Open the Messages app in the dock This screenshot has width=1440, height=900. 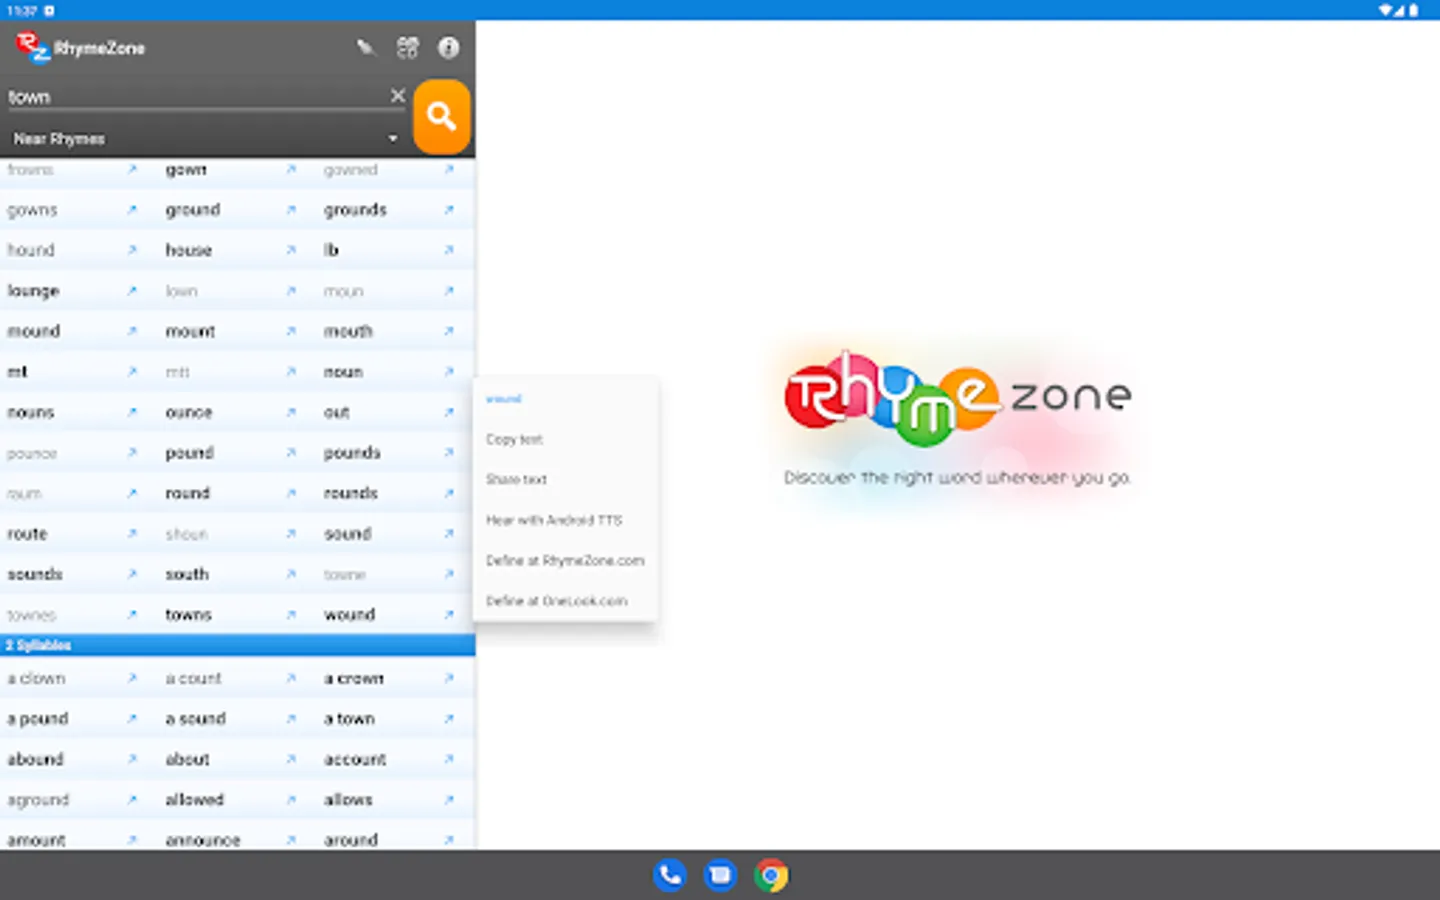pyautogui.click(x=720, y=875)
